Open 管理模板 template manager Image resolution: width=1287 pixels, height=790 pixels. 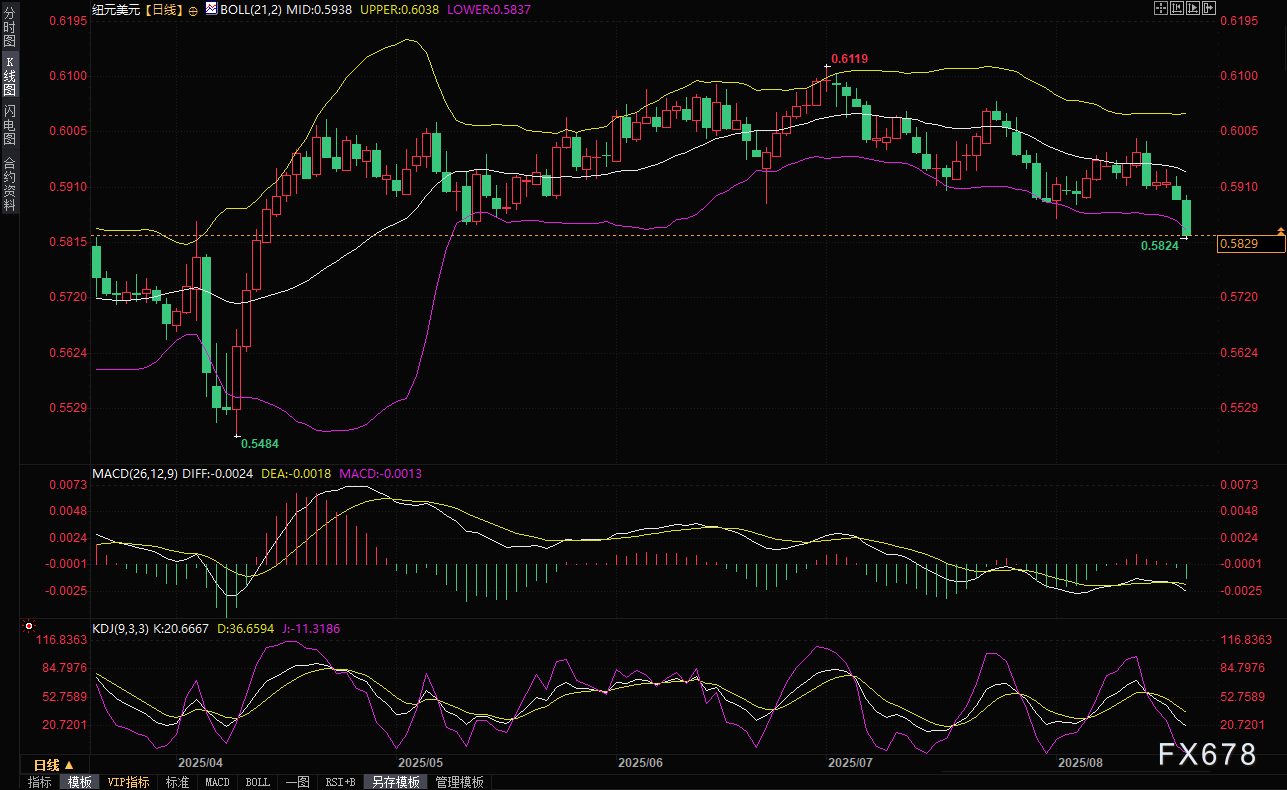(459, 782)
